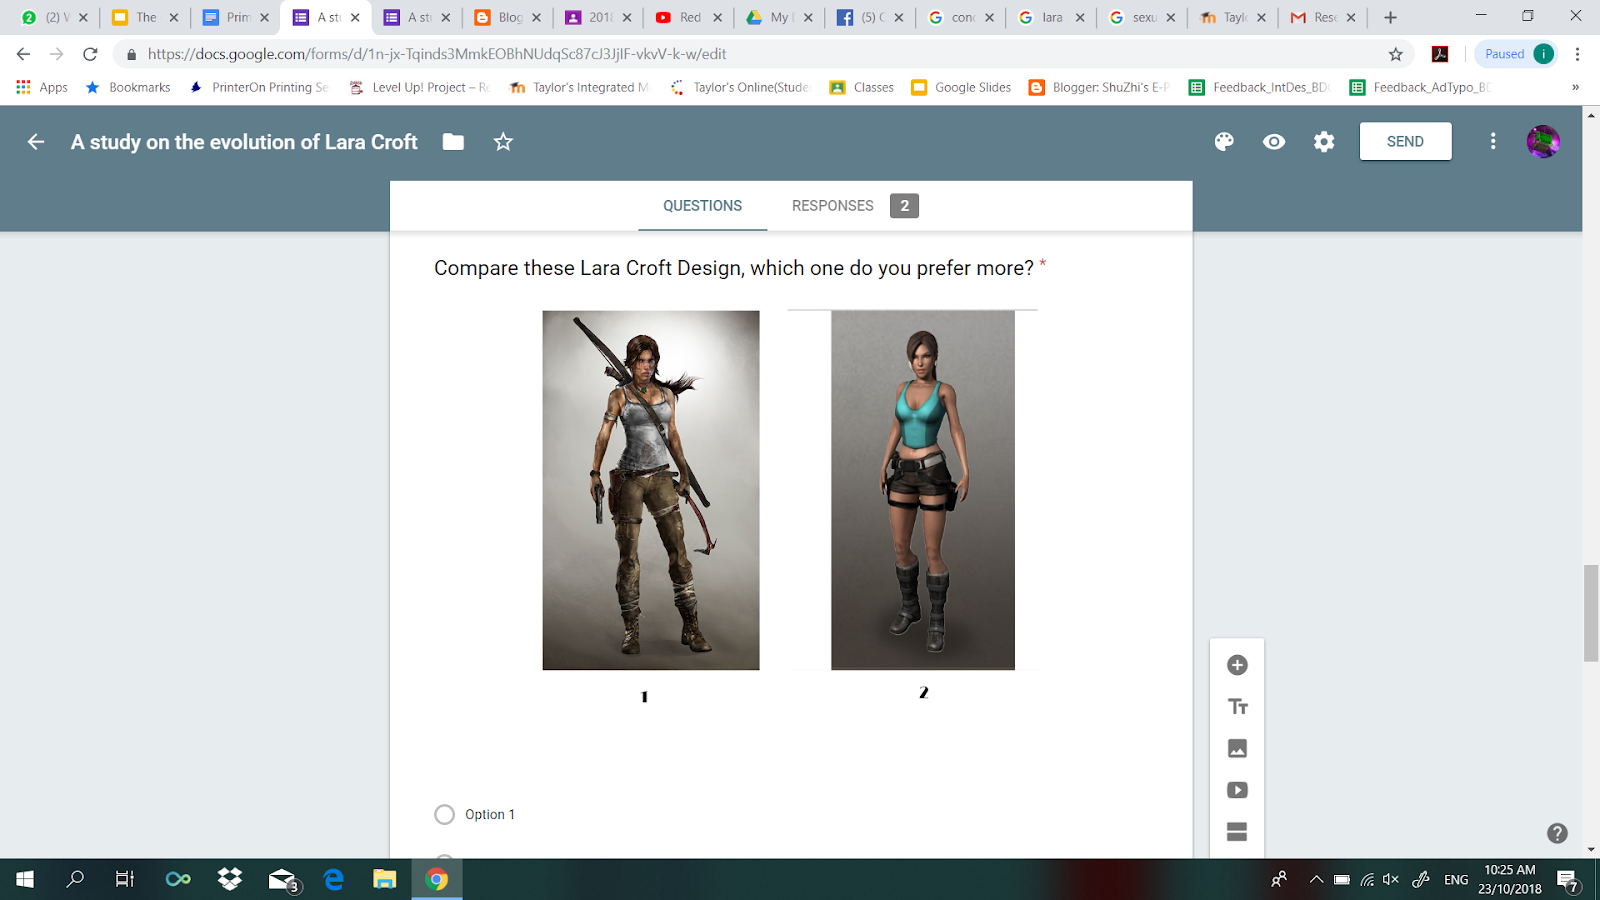Viewport: 1600px width, 900px height.
Task: Open Microsoft Edge from the taskbar
Action: coord(334,879)
